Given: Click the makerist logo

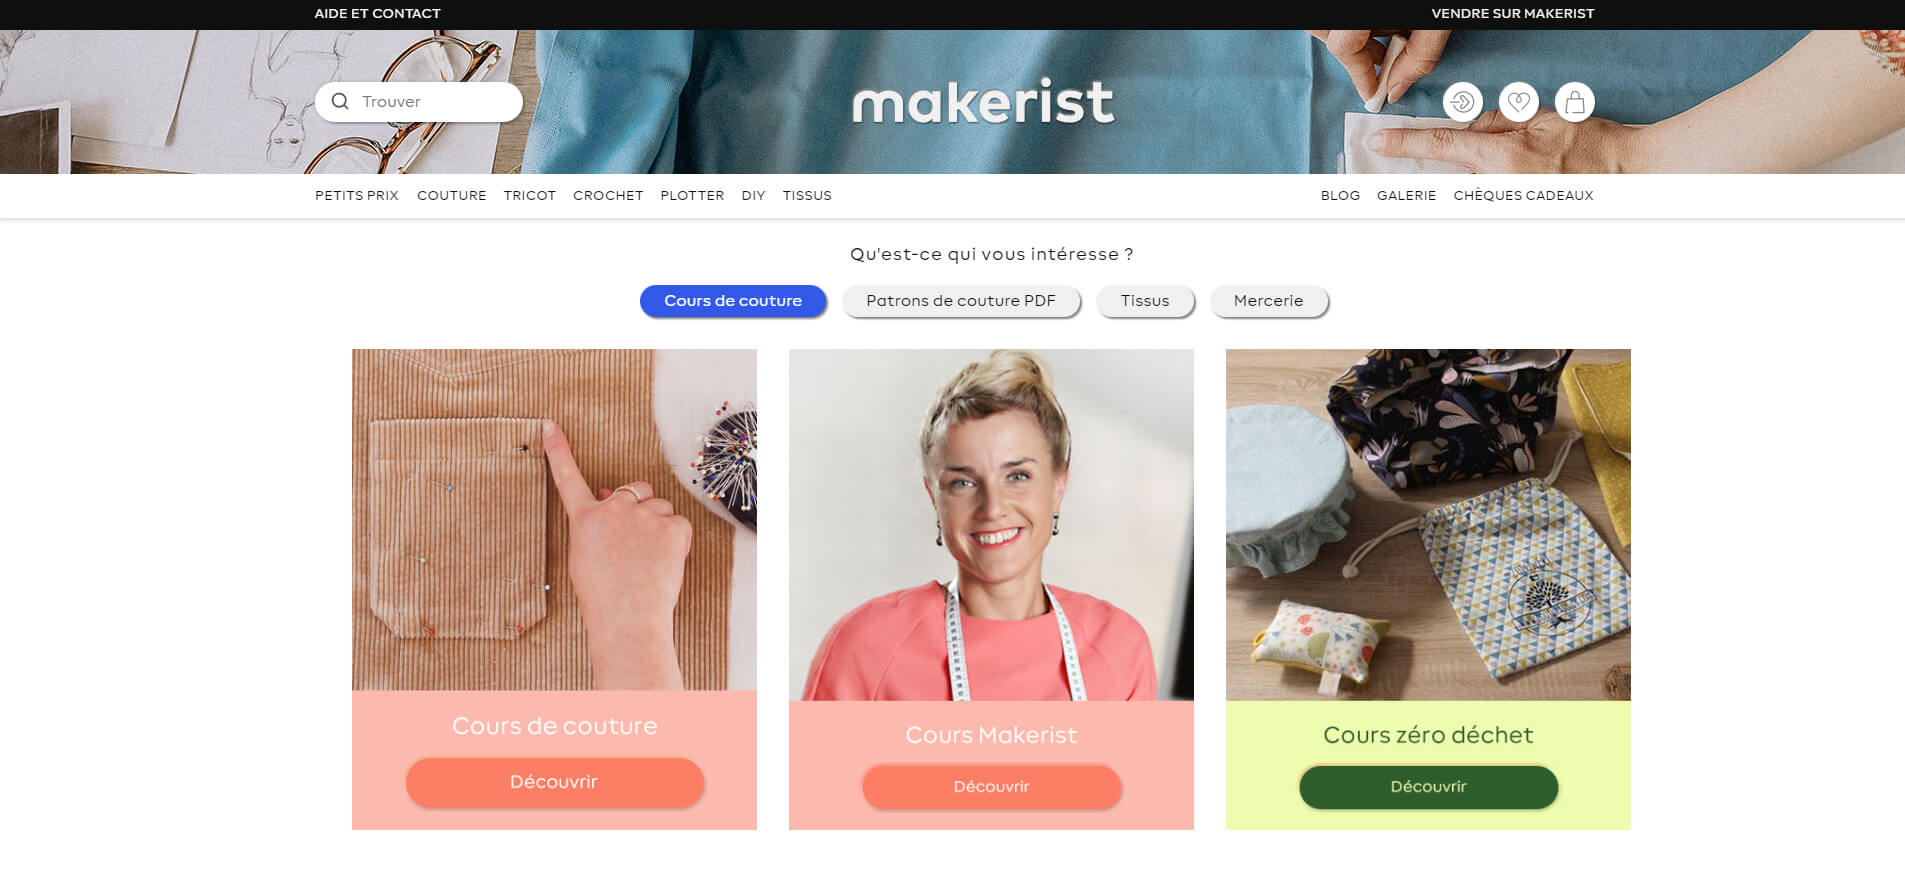Looking at the screenshot, I should 982,102.
